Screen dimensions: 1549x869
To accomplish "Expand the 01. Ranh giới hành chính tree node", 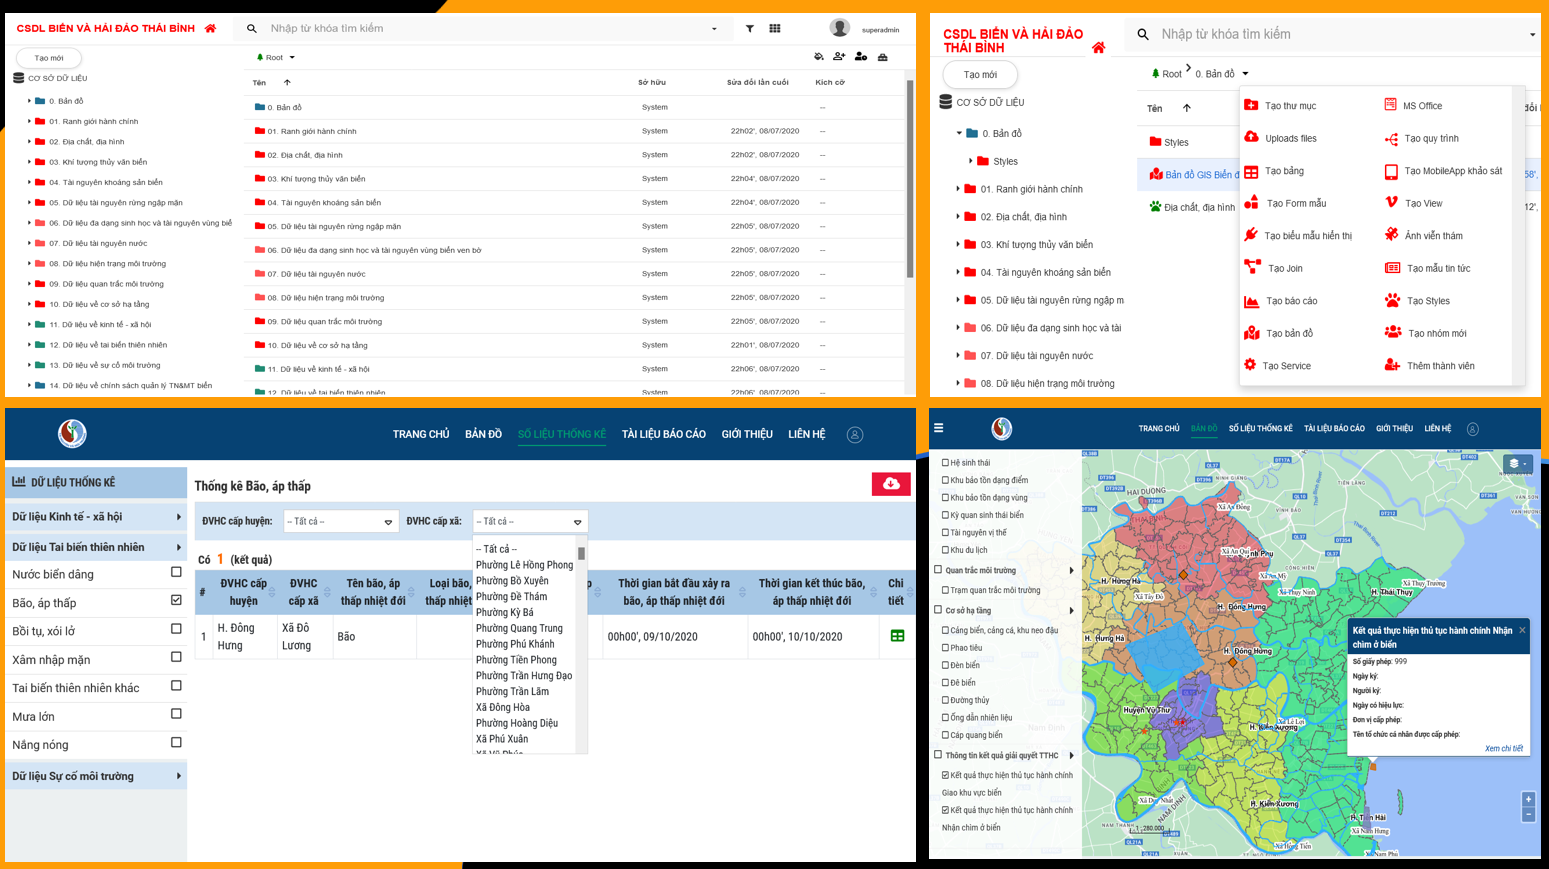I will coord(29,122).
